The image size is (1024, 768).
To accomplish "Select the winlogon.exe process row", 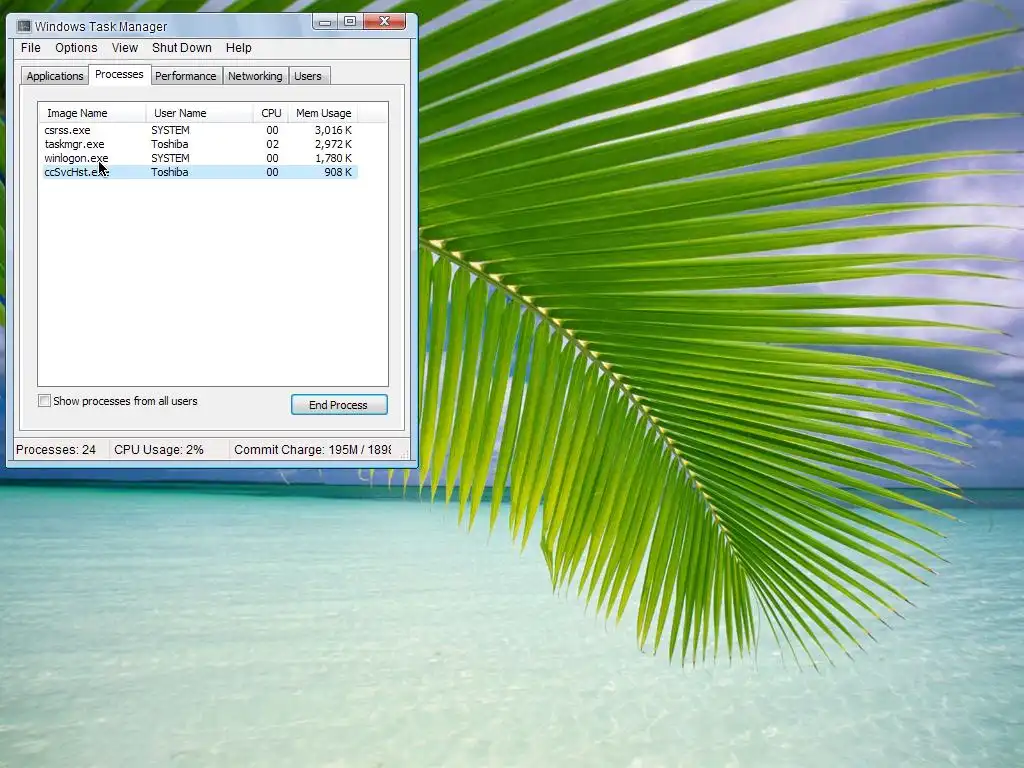I will 199,158.
